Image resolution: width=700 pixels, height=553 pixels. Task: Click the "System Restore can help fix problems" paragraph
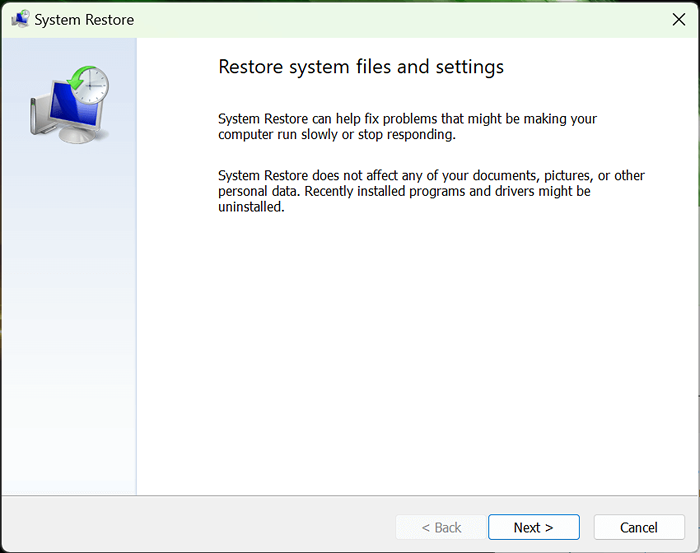407,127
